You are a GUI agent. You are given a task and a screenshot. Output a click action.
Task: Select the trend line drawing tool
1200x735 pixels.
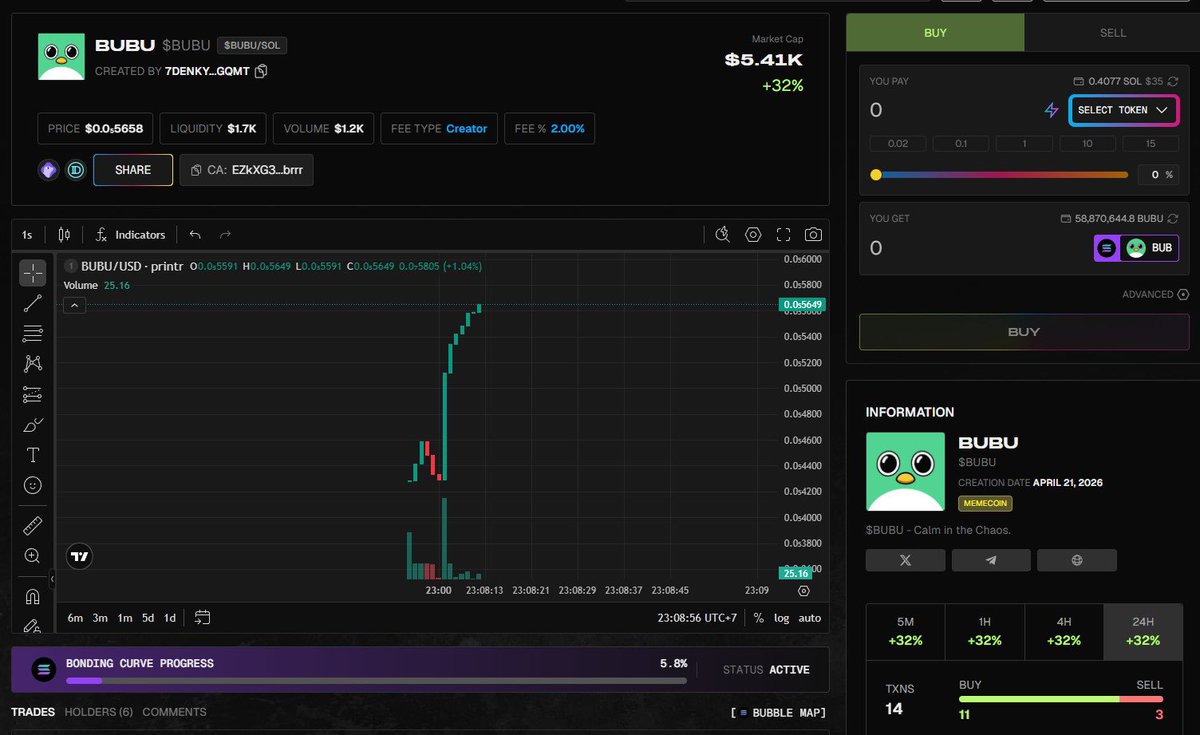[32, 303]
